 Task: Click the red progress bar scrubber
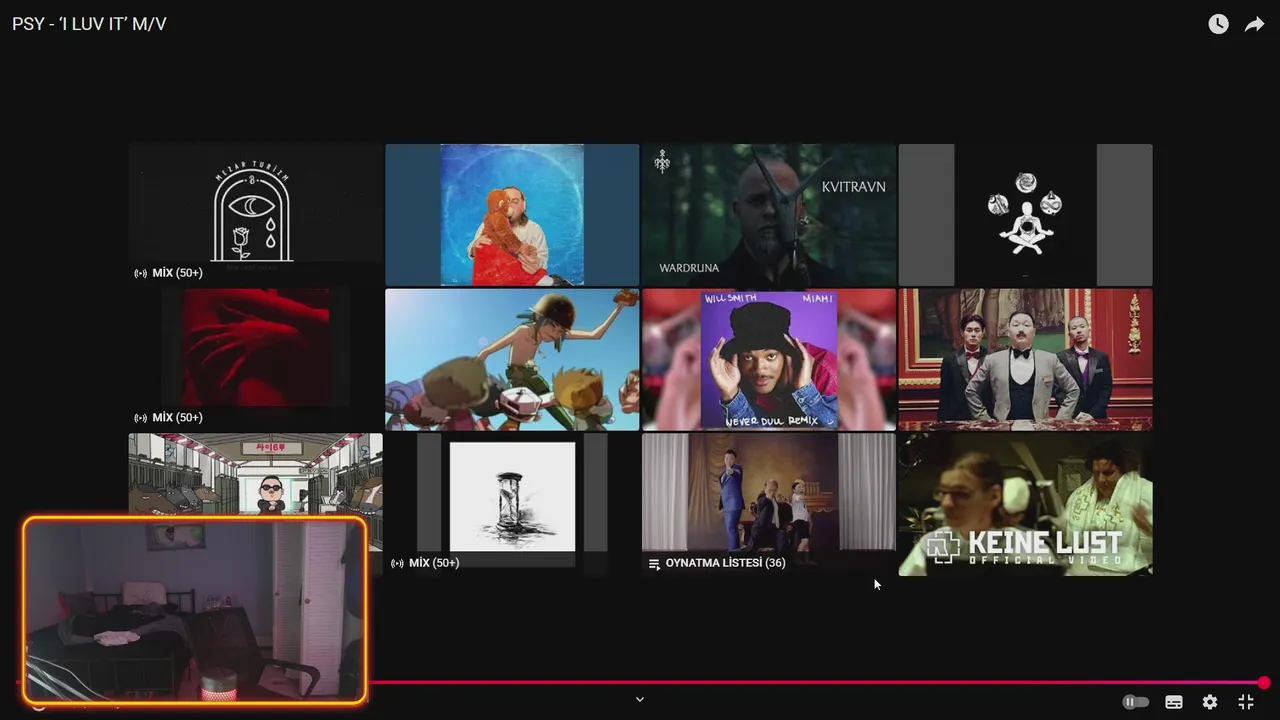click(1264, 683)
